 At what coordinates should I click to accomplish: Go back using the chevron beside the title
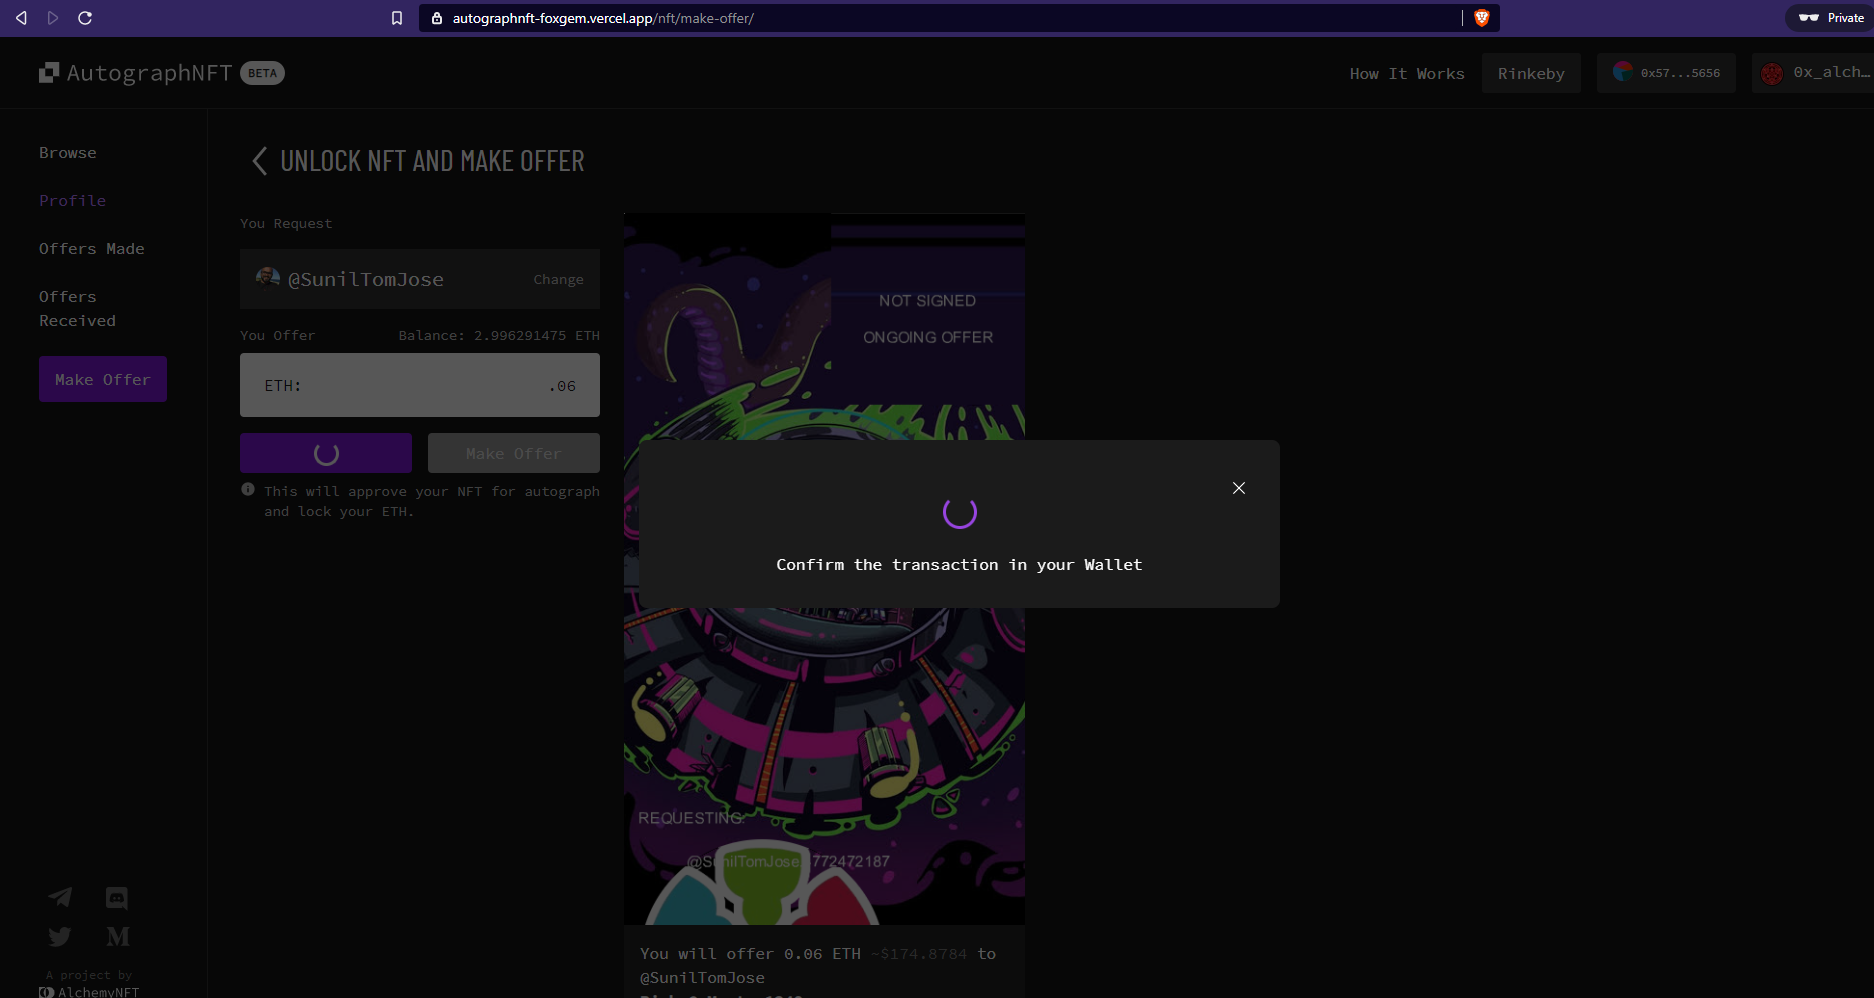pos(259,161)
